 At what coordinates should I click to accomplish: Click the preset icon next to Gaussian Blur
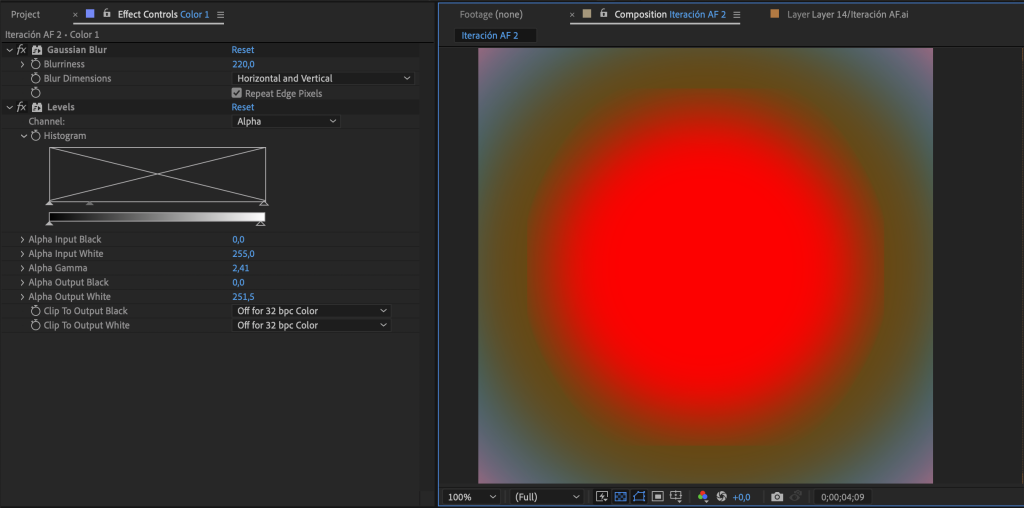37,50
